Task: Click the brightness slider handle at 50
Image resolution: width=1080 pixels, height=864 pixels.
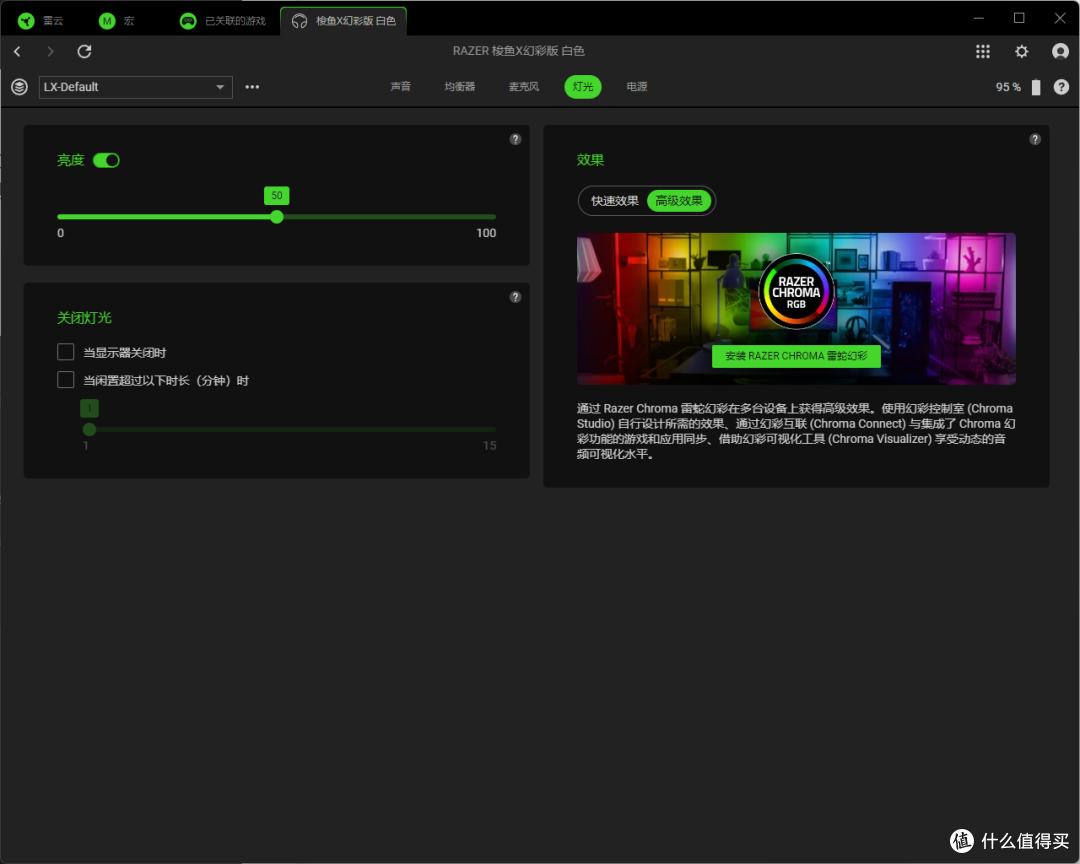Action: [277, 217]
